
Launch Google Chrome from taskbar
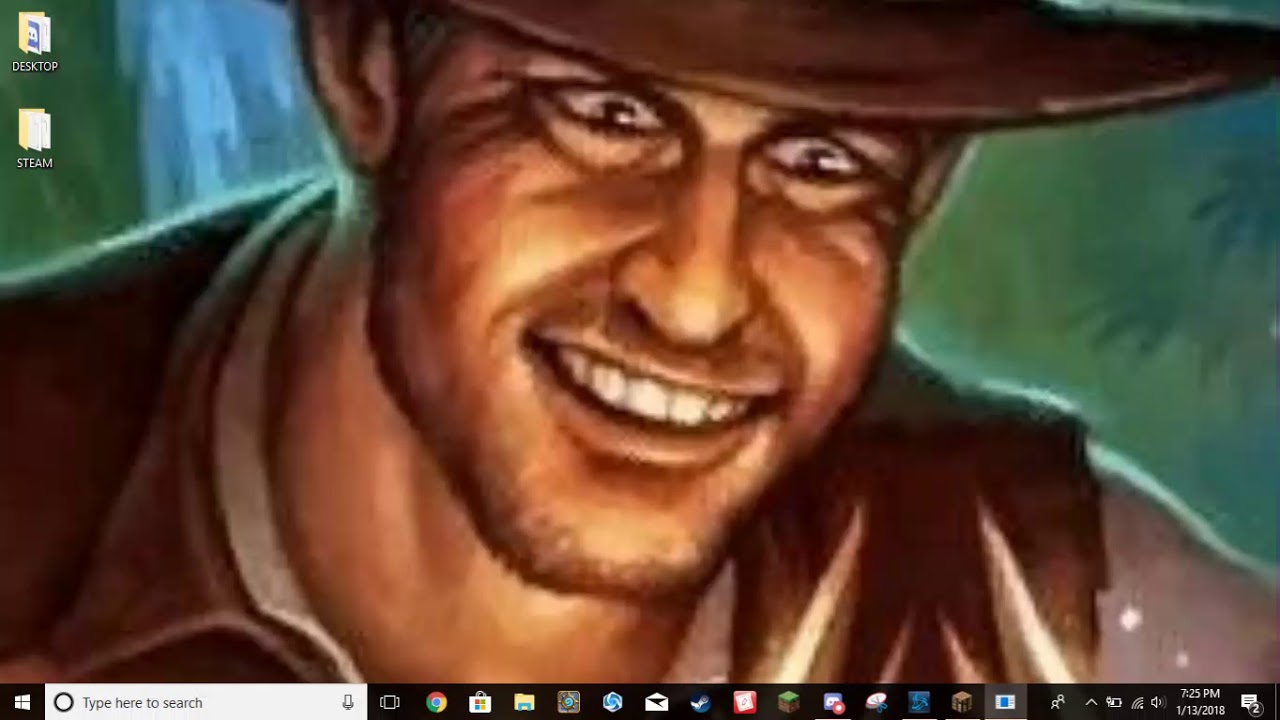pos(436,702)
